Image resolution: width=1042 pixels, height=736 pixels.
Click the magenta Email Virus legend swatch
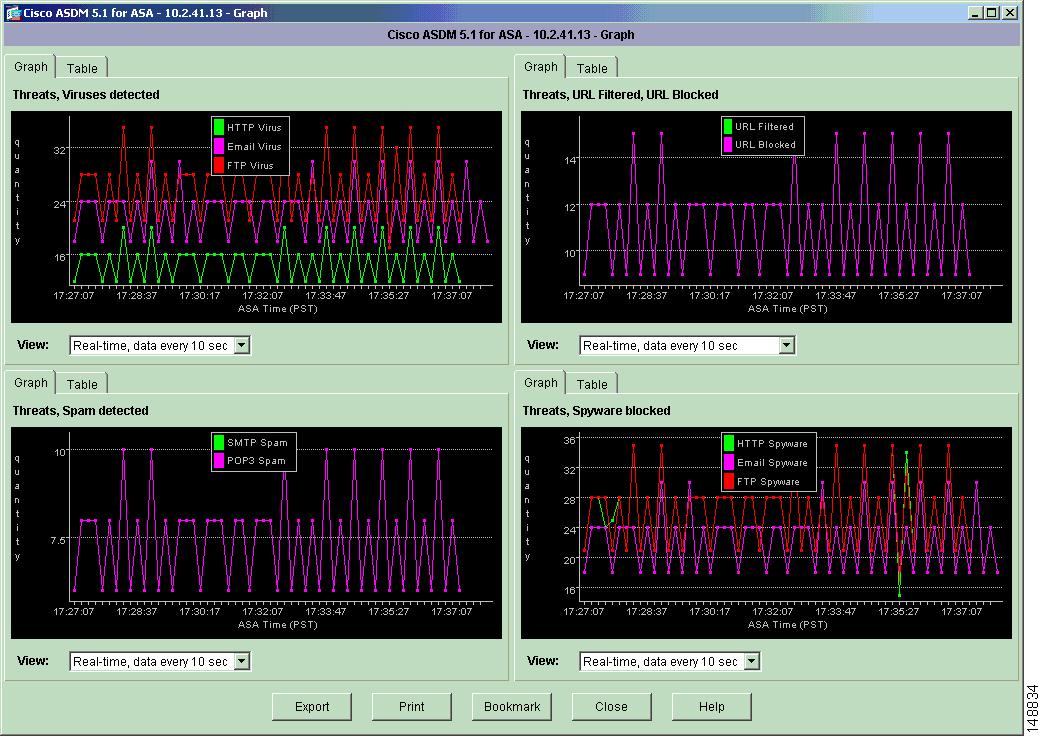219,146
